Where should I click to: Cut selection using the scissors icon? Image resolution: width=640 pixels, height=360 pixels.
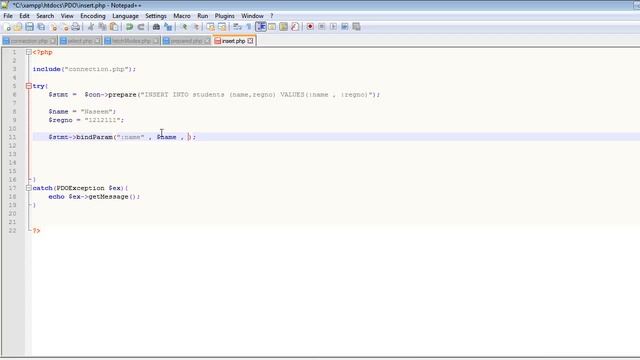pyautogui.click(x=91, y=27)
